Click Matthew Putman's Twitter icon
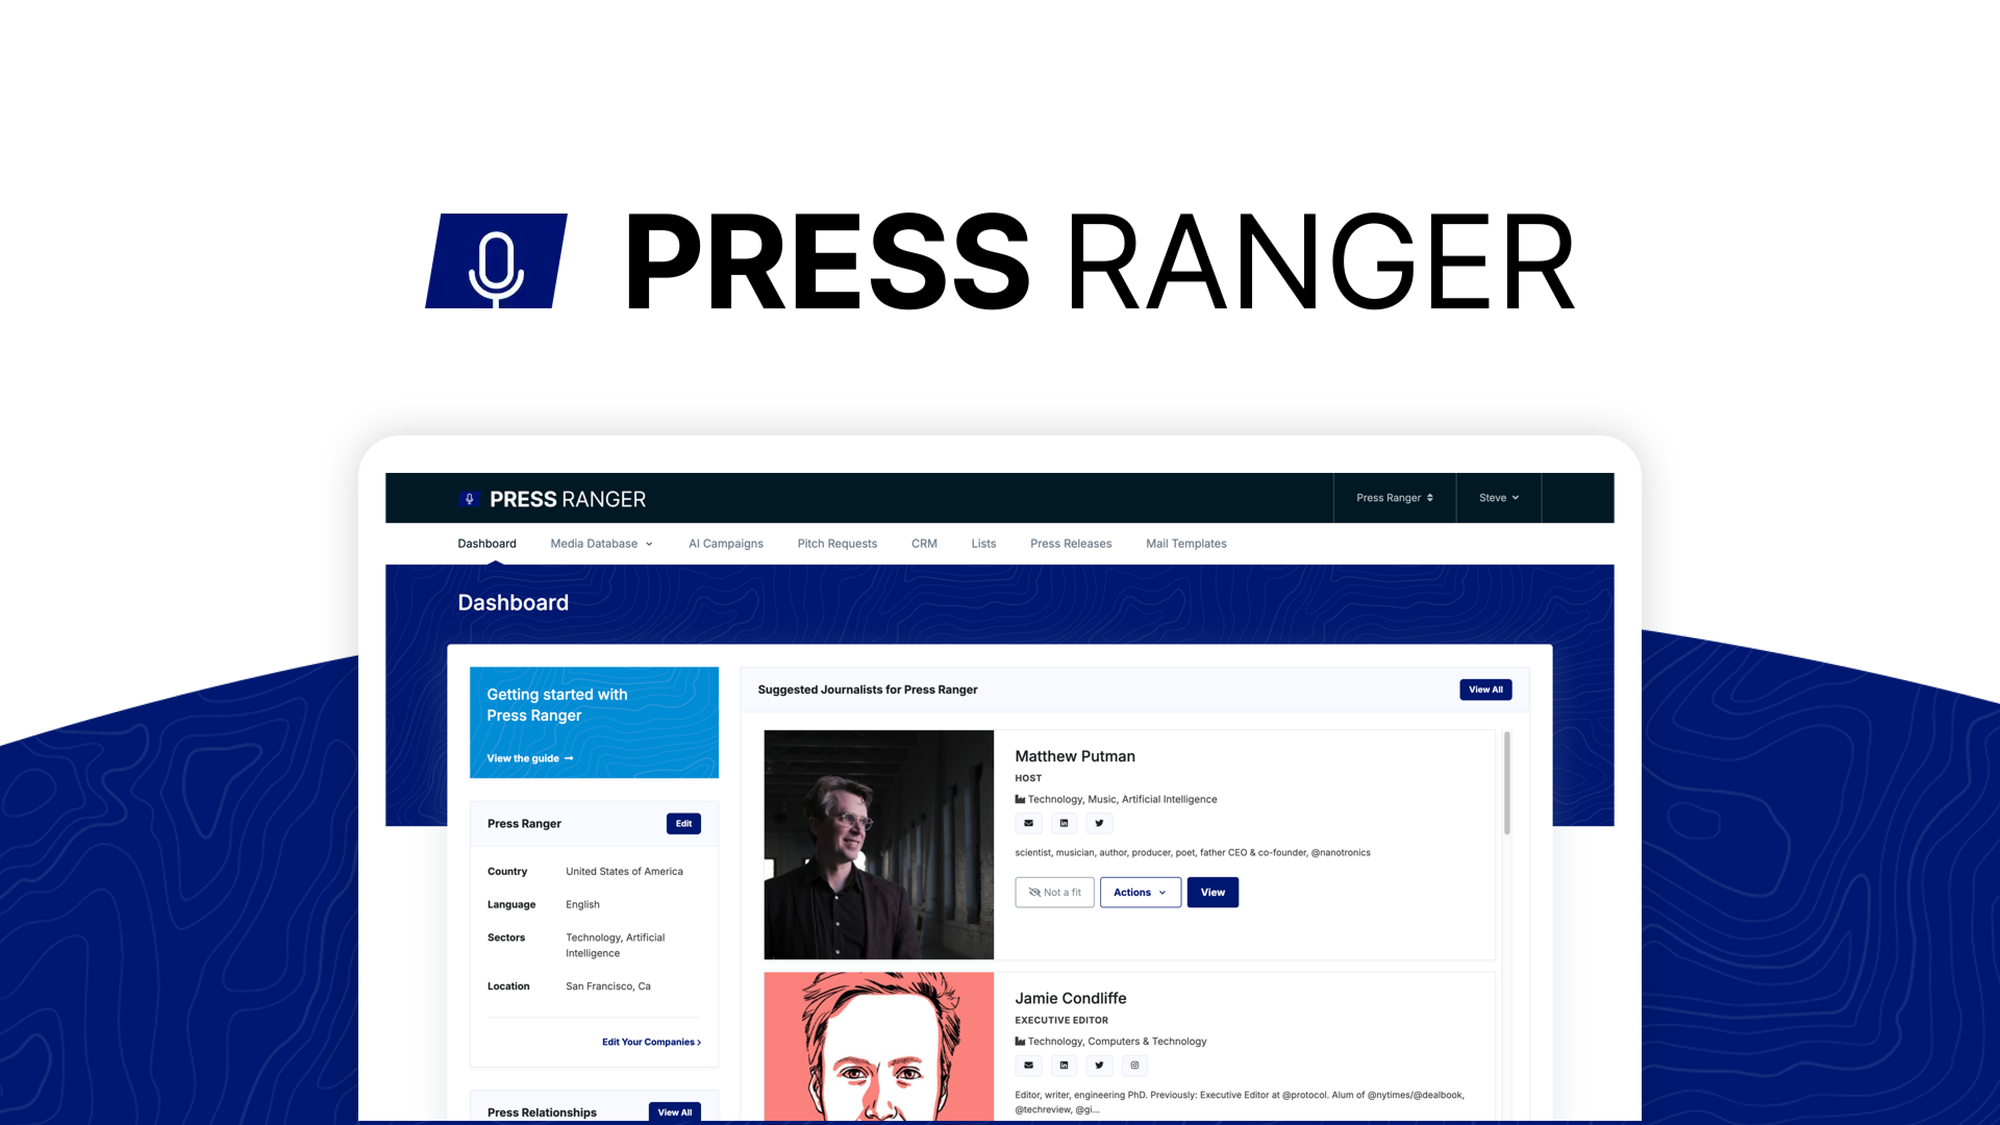The image size is (2000, 1125). coord(1099,823)
